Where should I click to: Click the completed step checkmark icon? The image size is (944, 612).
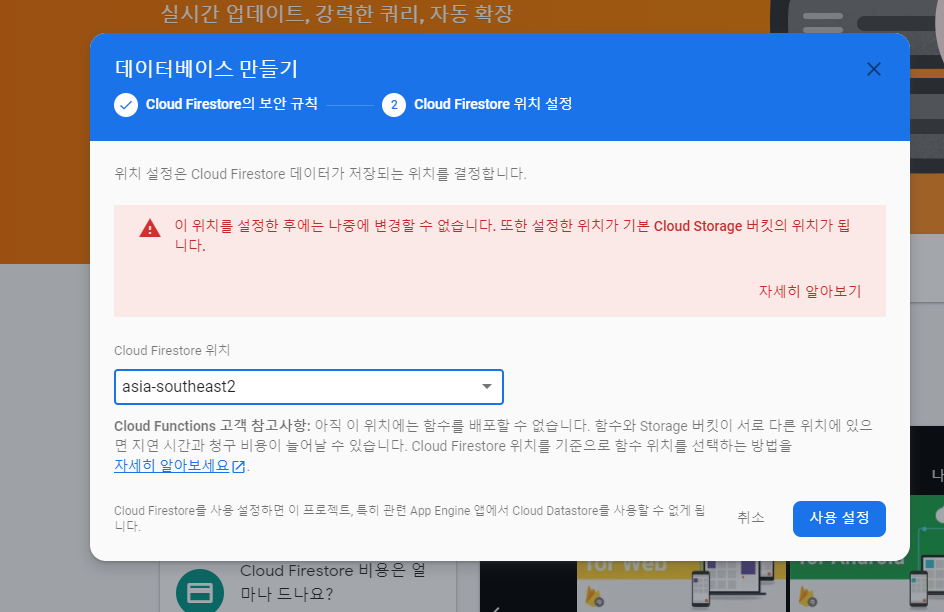click(x=126, y=105)
